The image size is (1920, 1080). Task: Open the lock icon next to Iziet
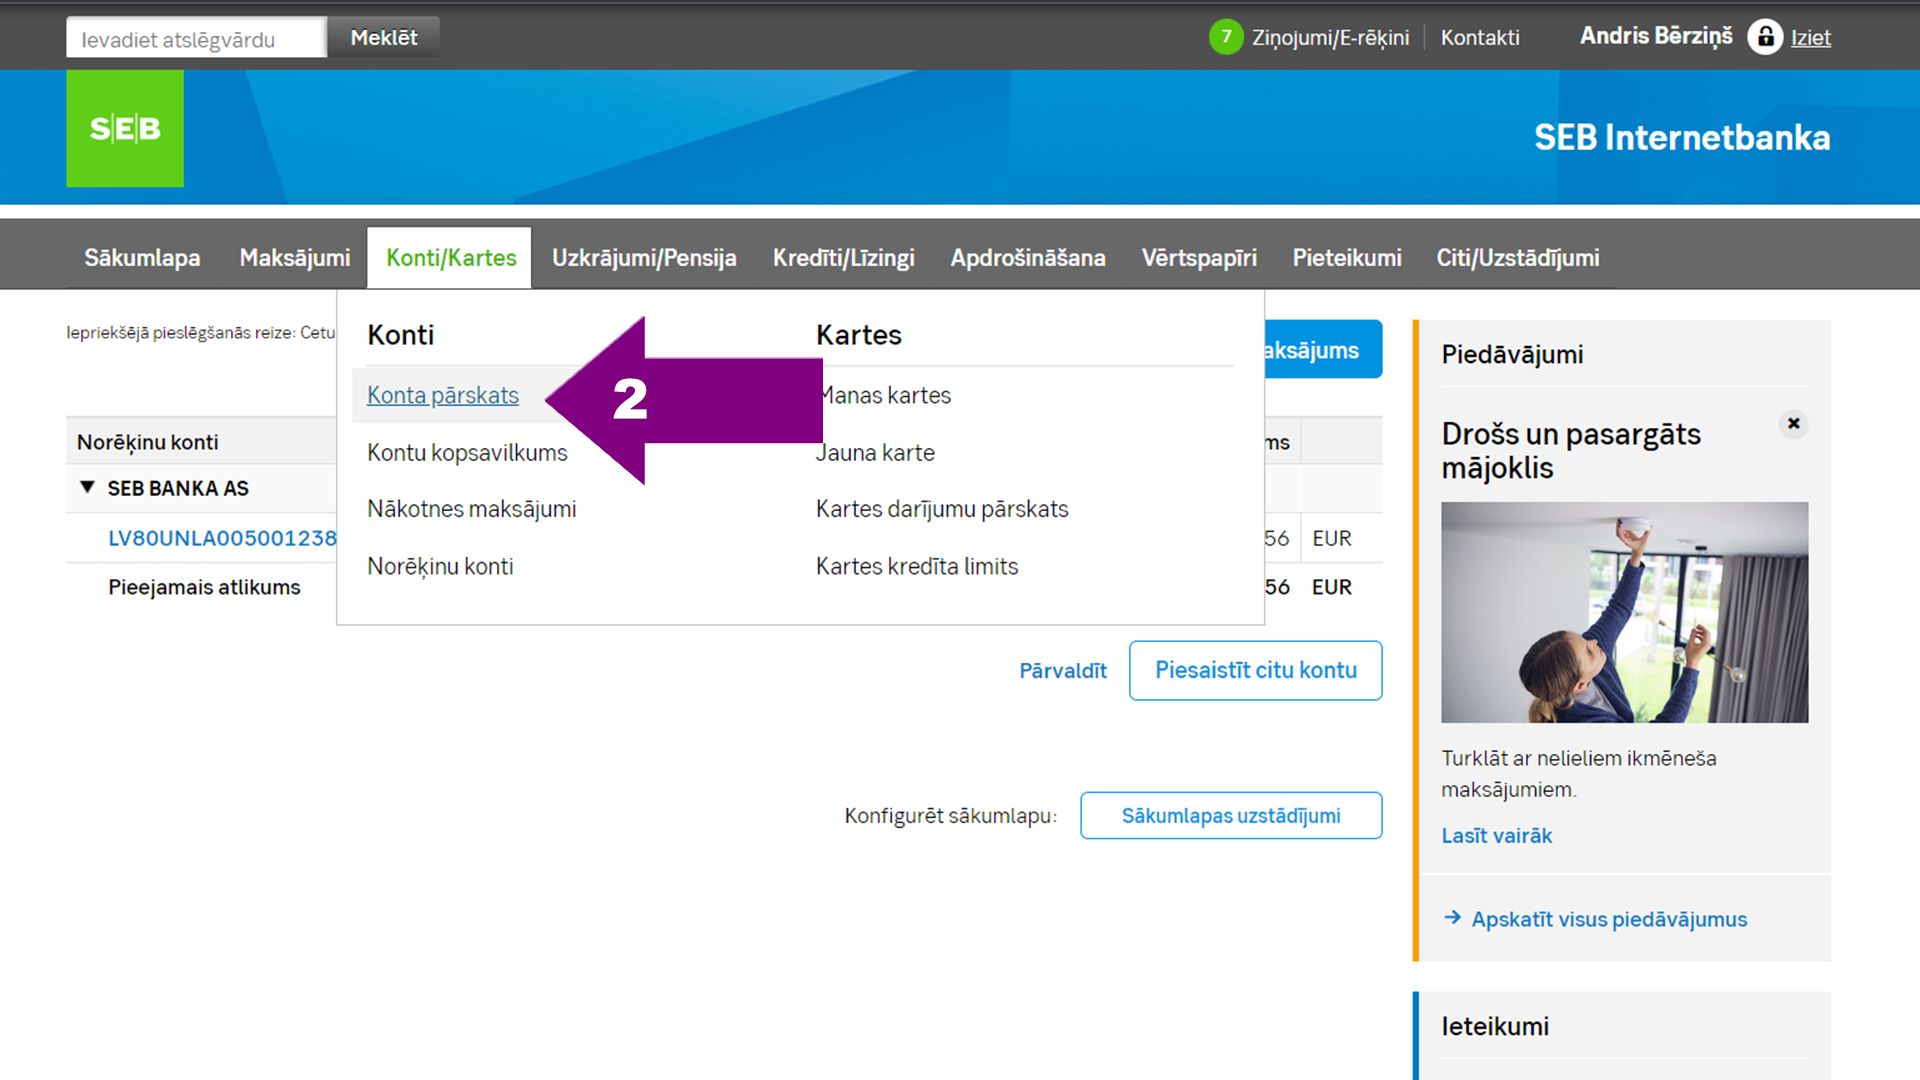click(x=1765, y=37)
